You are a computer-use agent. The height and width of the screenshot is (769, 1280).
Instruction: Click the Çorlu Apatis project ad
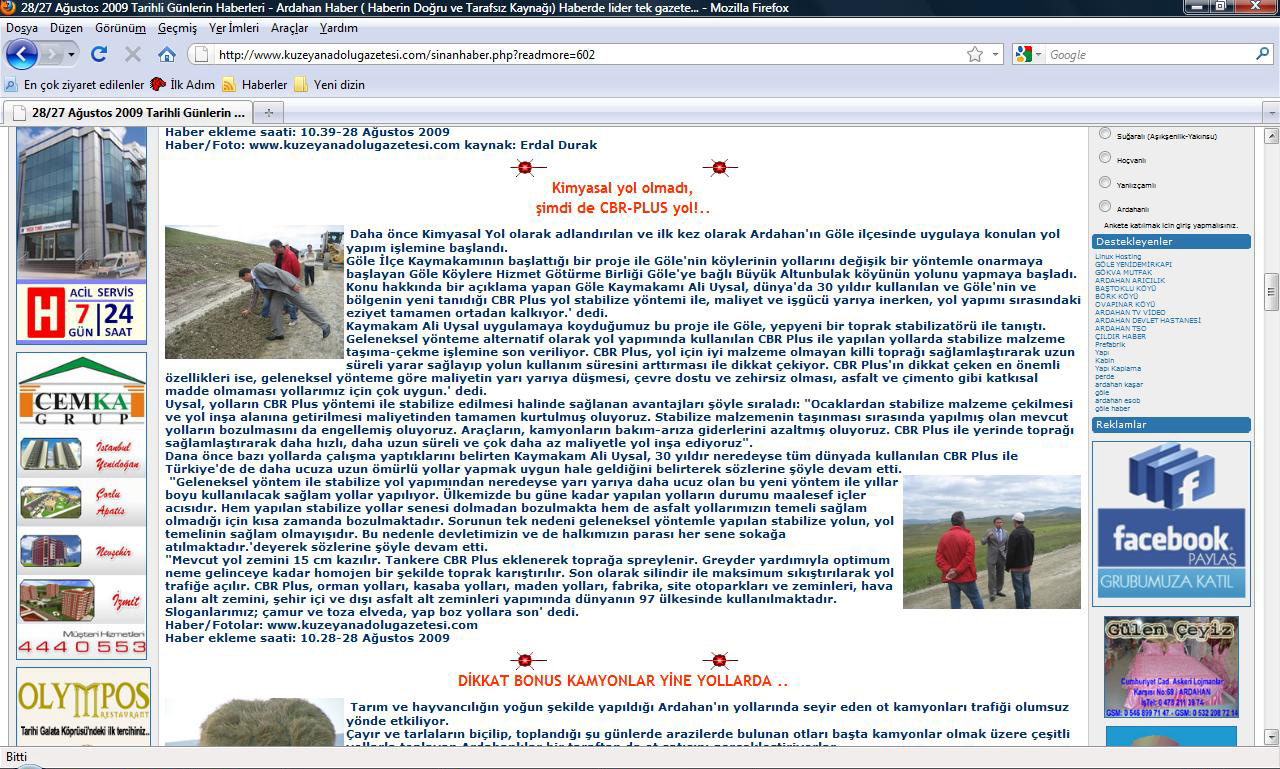pyautogui.click(x=82, y=503)
